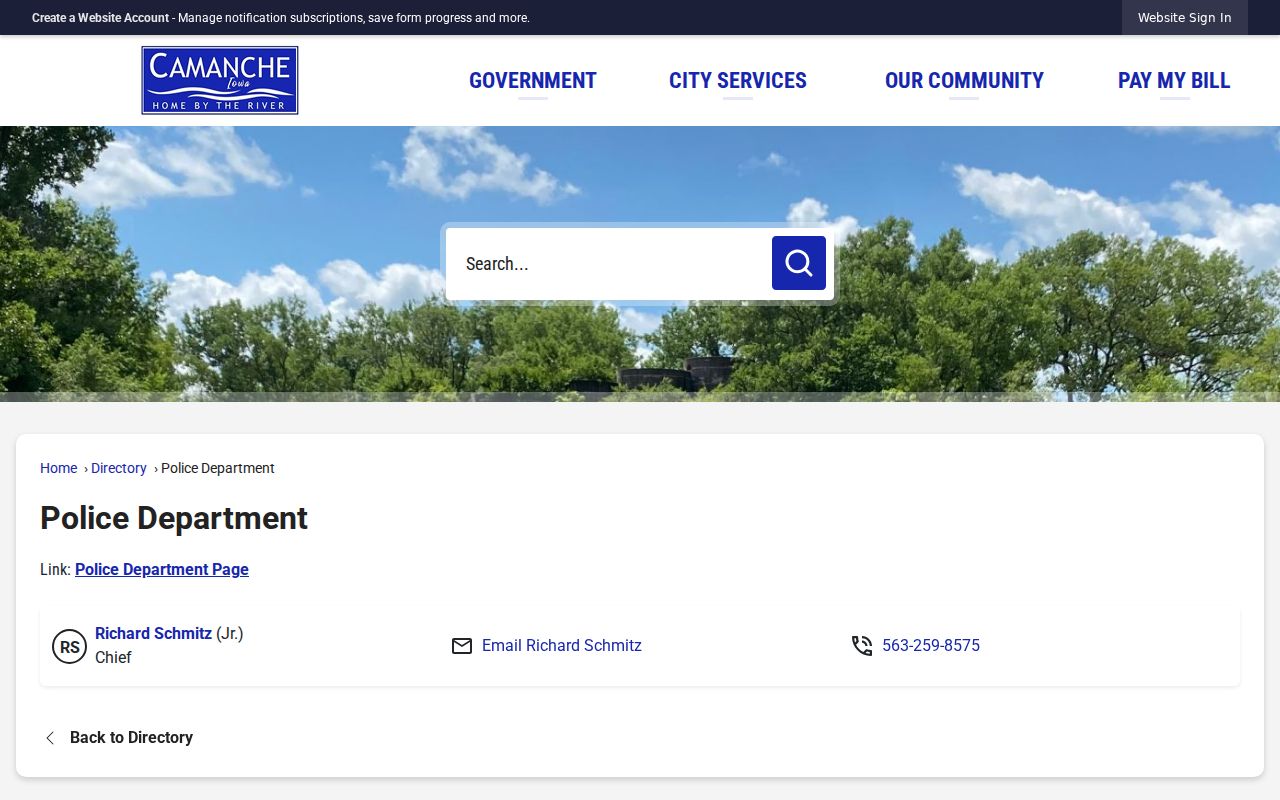
Task: Click the back arrow chevron icon
Action: (50, 738)
